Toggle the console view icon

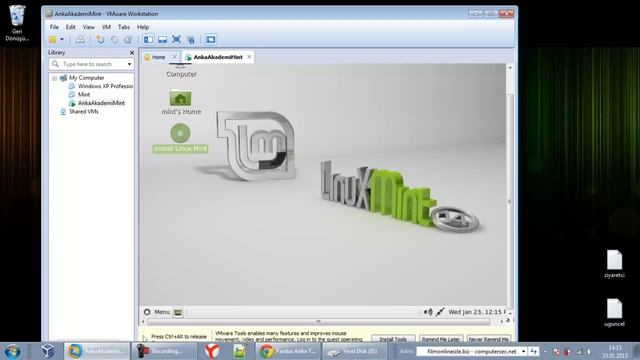point(211,40)
